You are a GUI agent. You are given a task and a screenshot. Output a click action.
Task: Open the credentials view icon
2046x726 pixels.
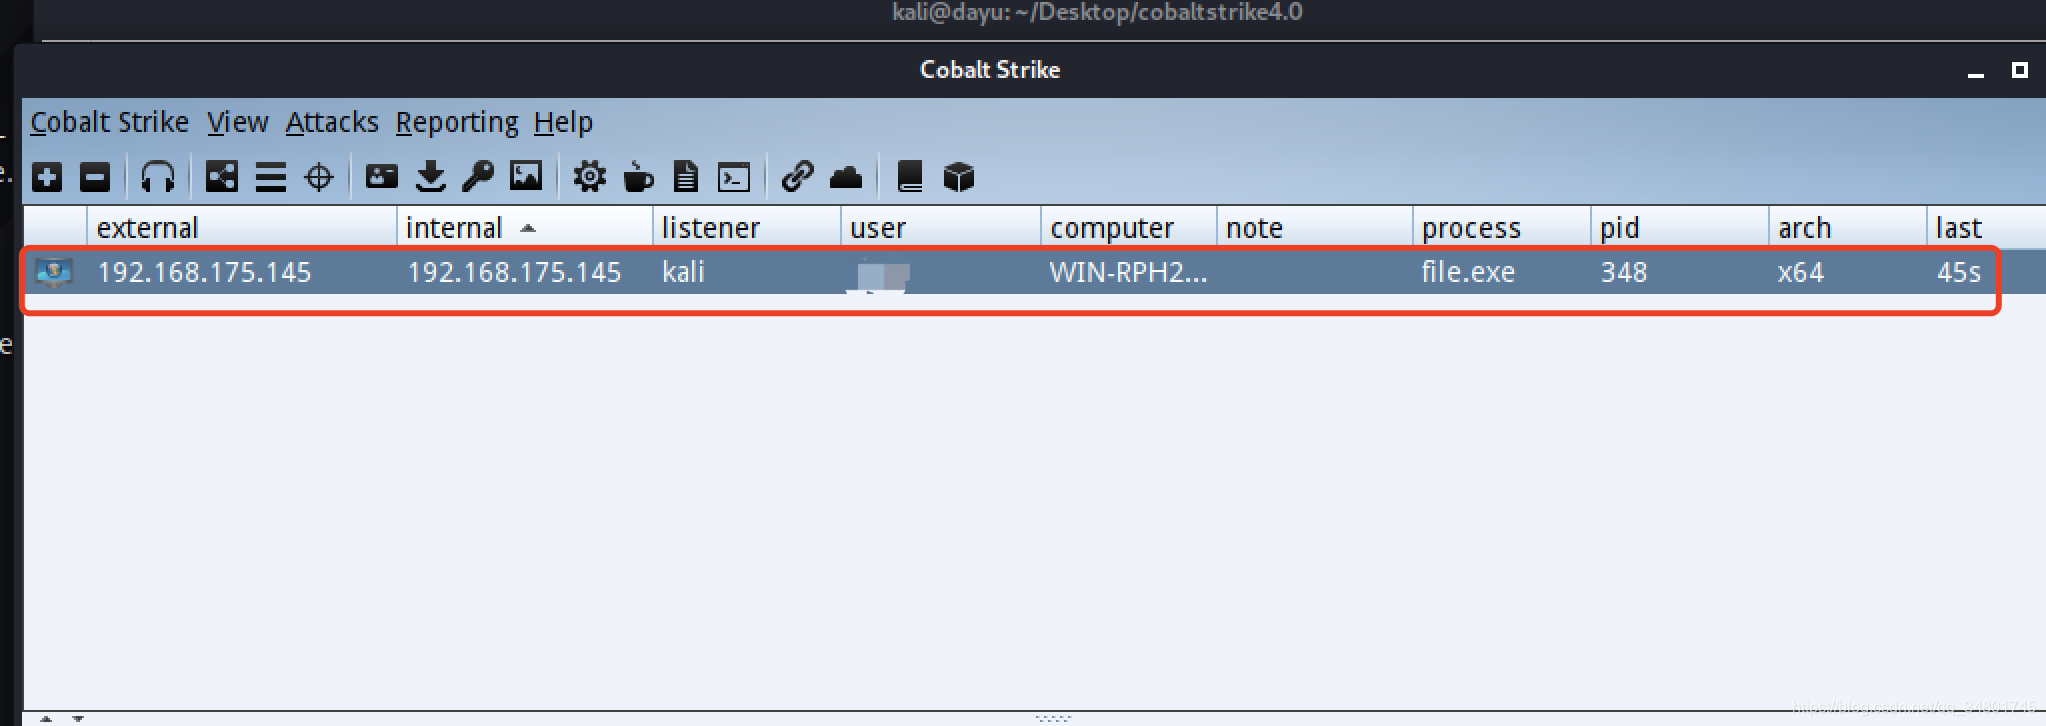381,177
